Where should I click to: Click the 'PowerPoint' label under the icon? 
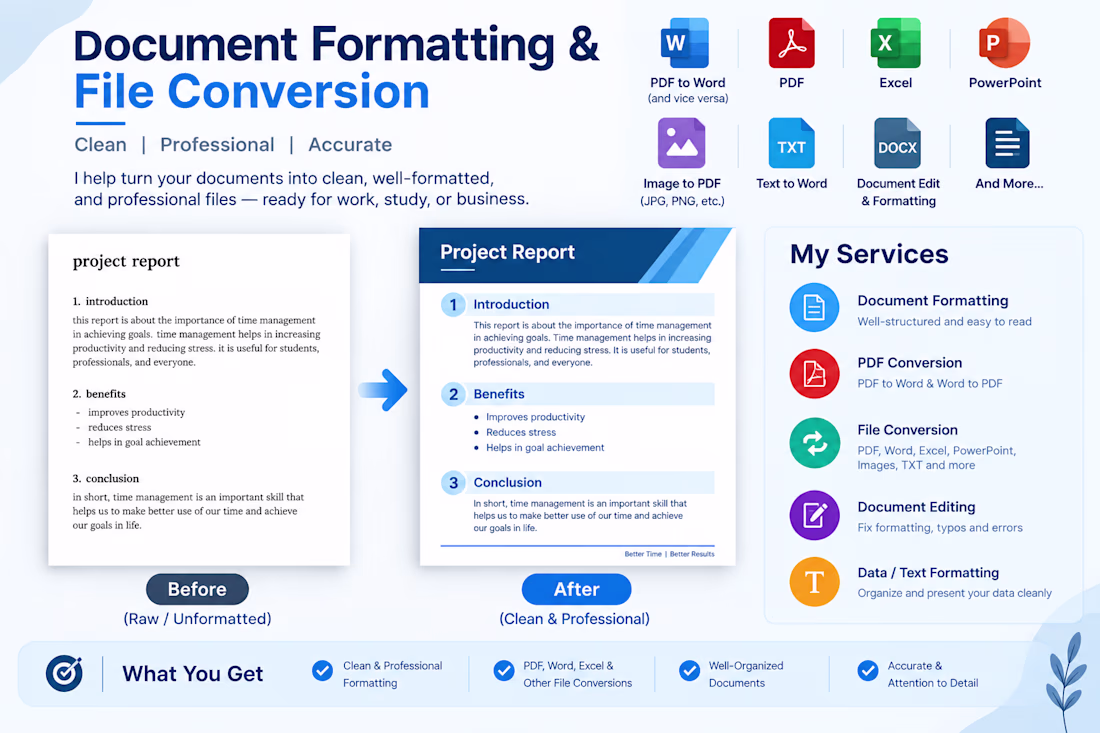[x=1005, y=83]
